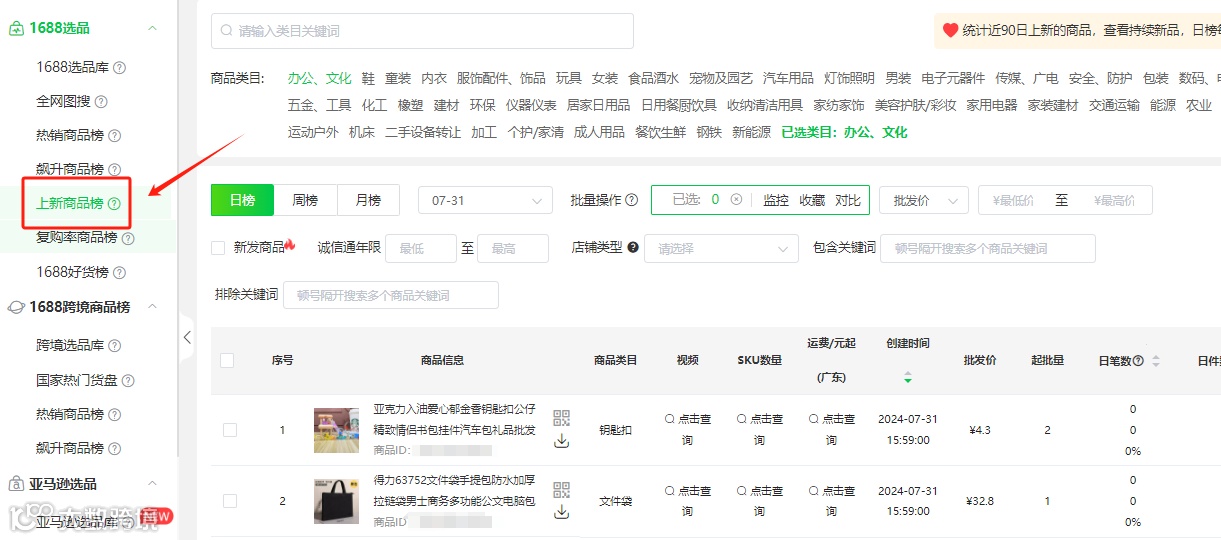Click the 日笔数 help icon

tap(1138, 361)
